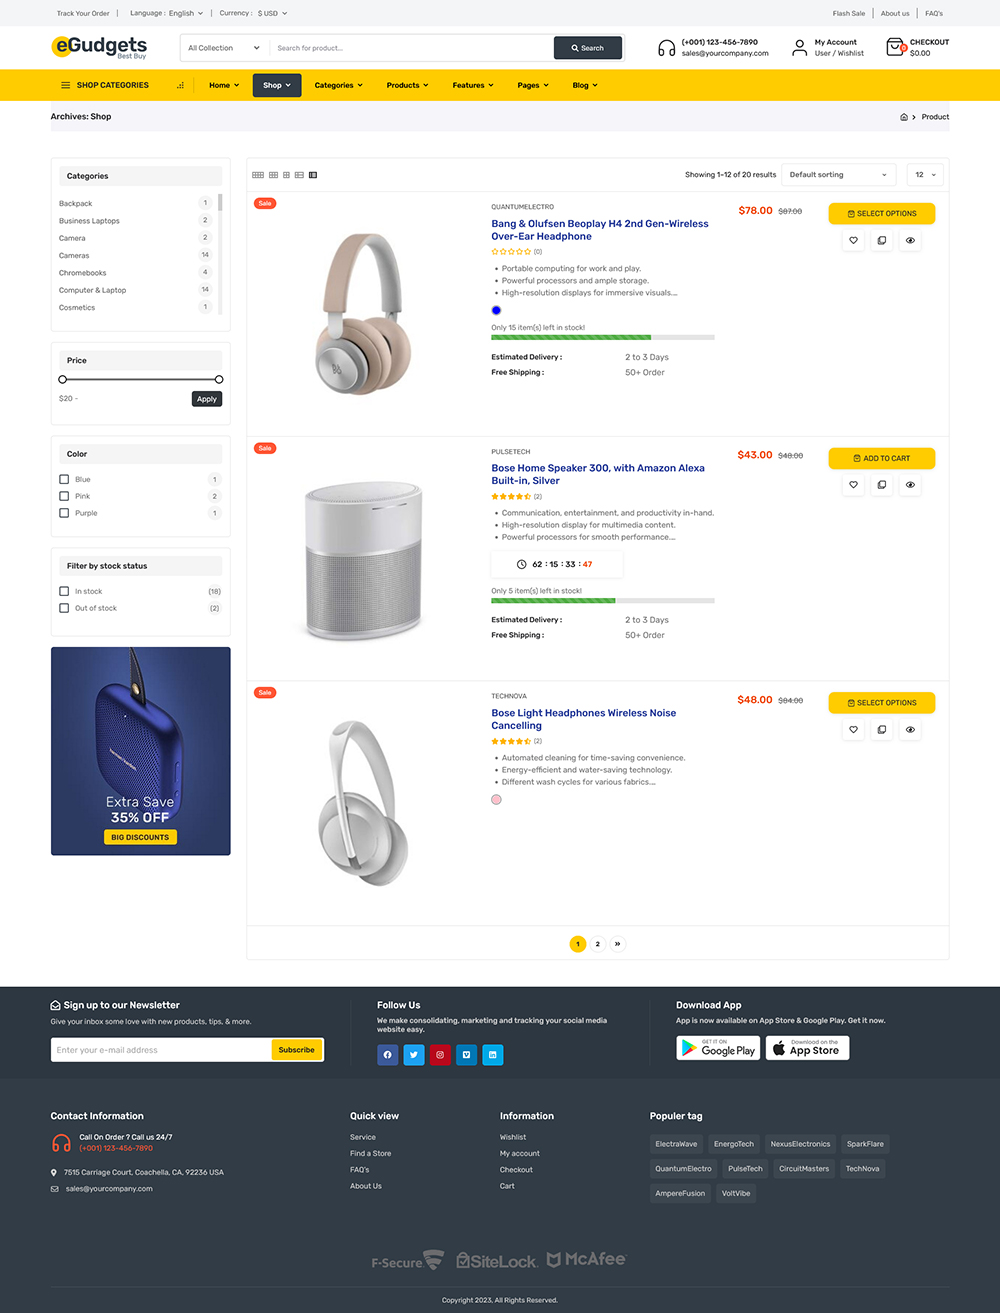Click the My Account user icon
Screen dimensions: 1000x1313
coord(799,47)
